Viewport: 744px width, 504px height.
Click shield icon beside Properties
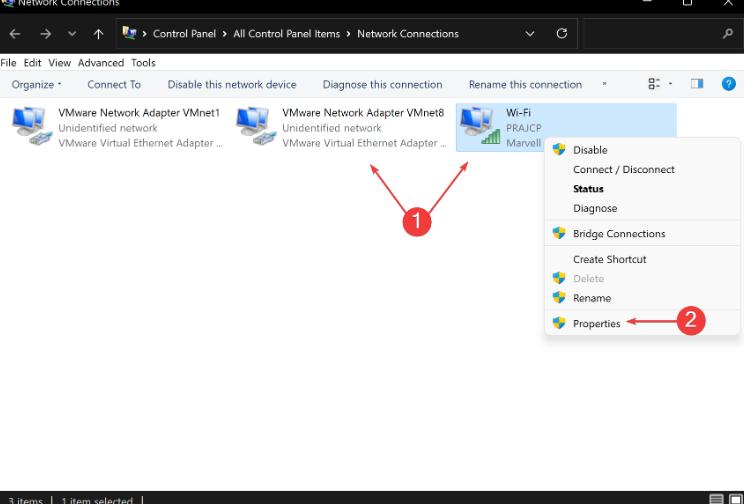coord(559,323)
